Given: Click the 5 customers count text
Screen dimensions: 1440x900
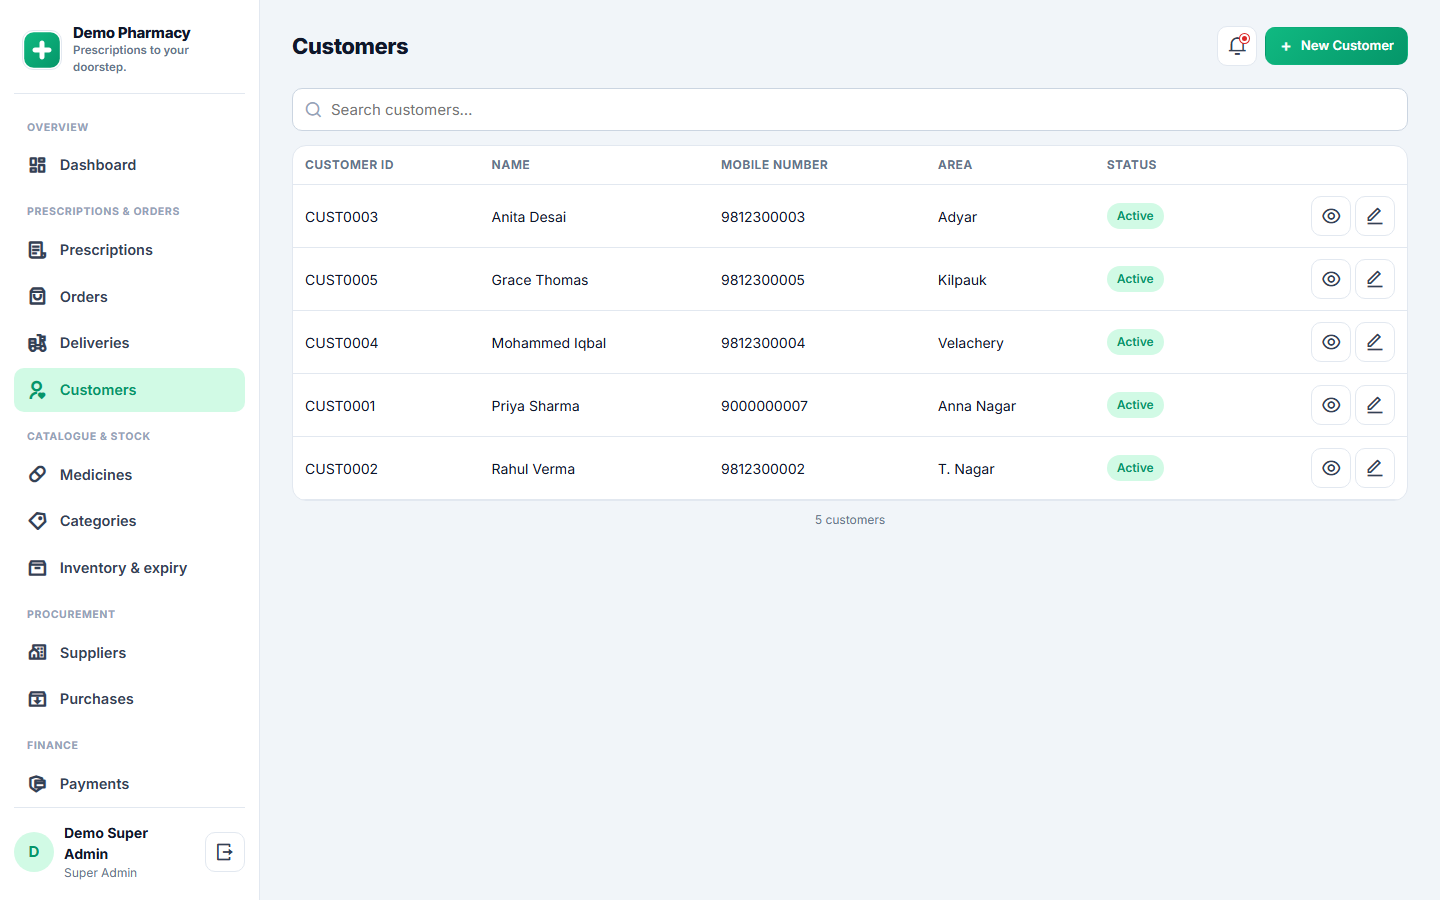Looking at the screenshot, I should point(850,520).
